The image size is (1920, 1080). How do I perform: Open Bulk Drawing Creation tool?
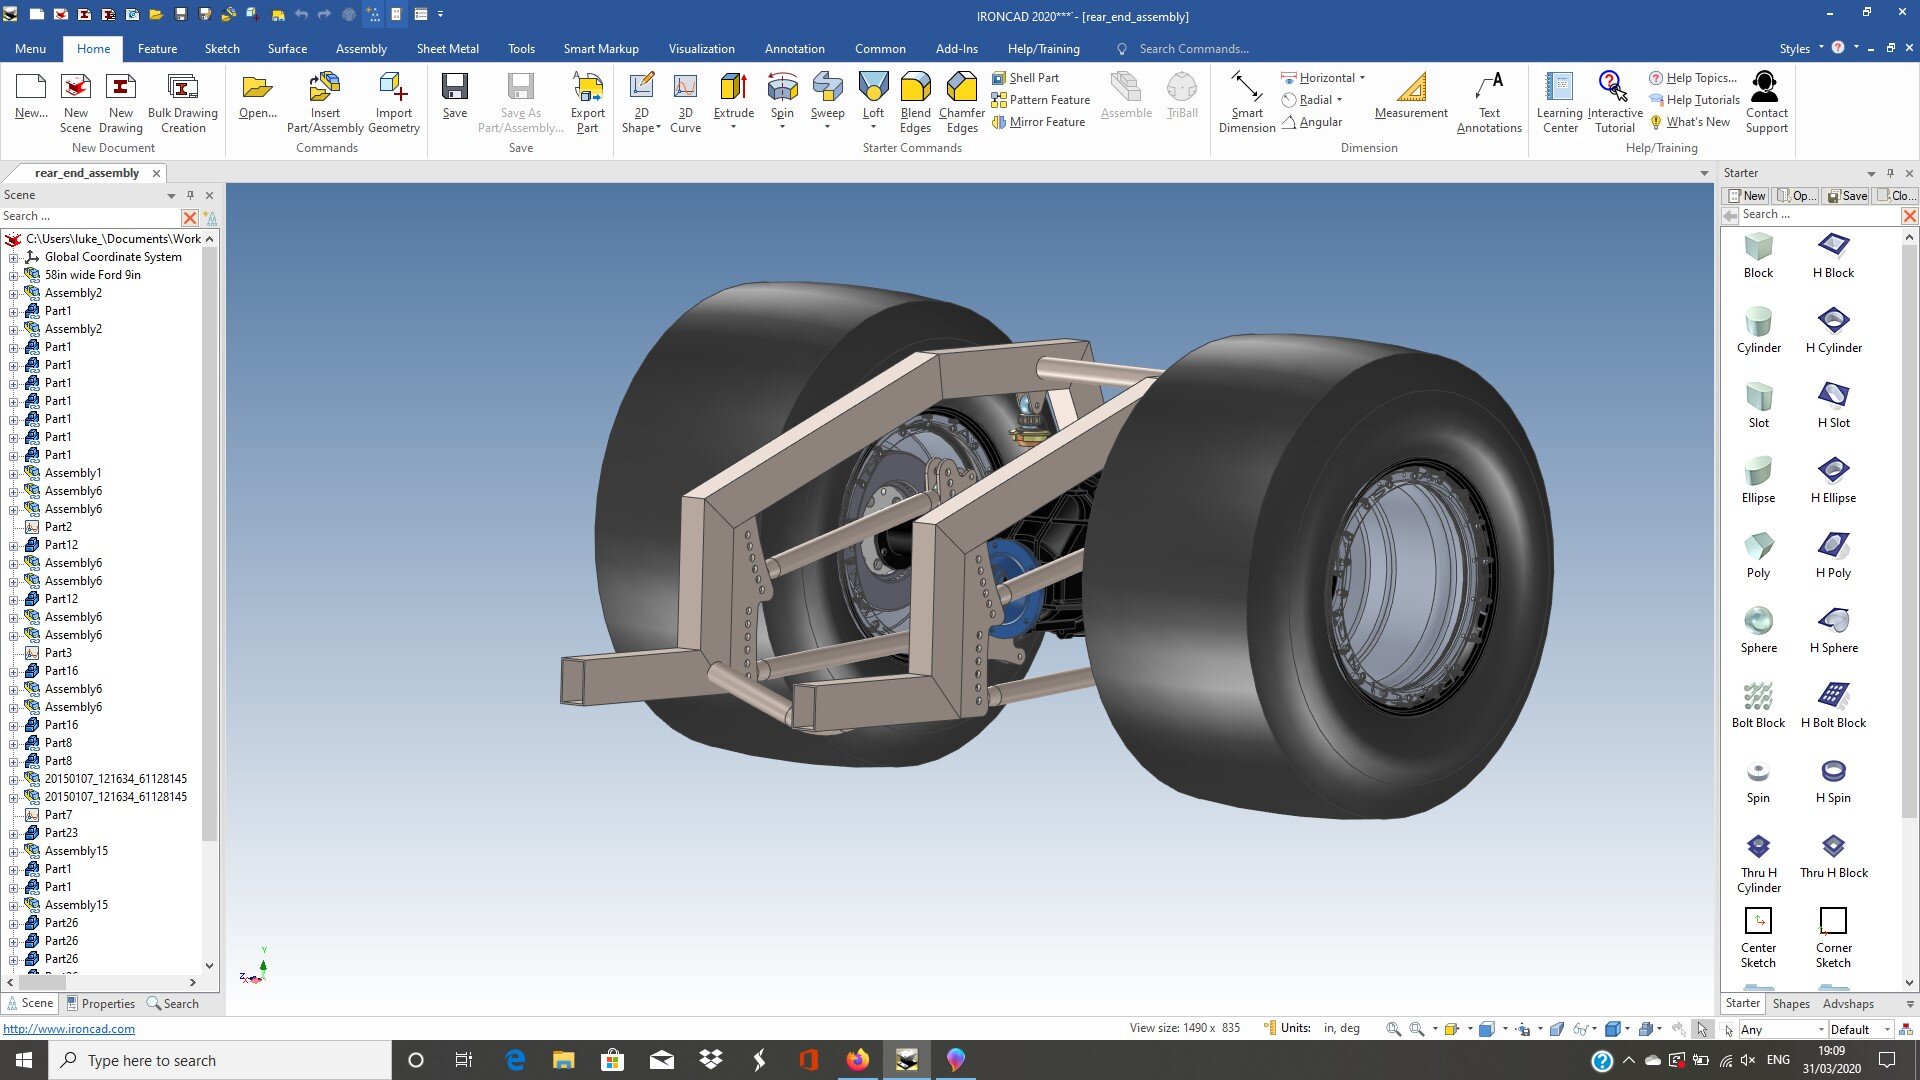click(182, 102)
